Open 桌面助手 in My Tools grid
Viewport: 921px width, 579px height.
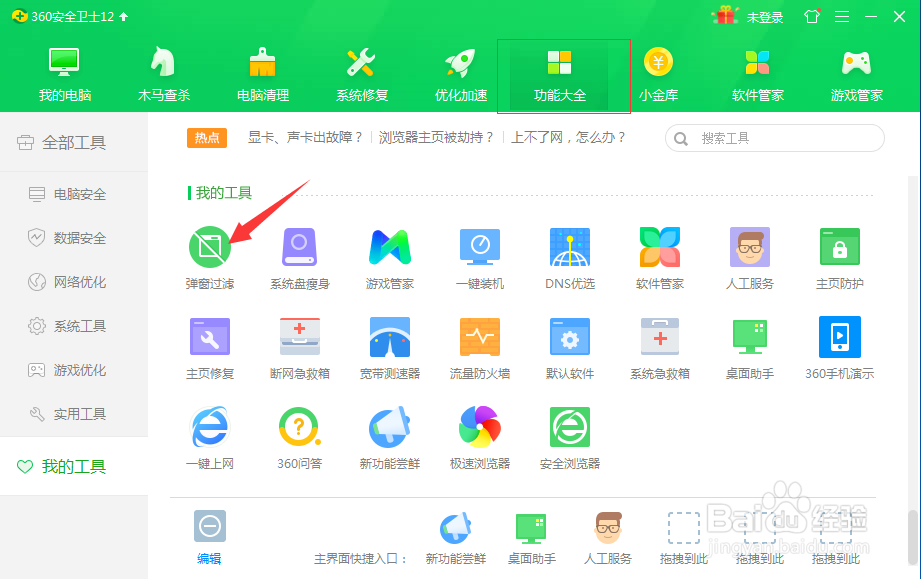tap(749, 348)
